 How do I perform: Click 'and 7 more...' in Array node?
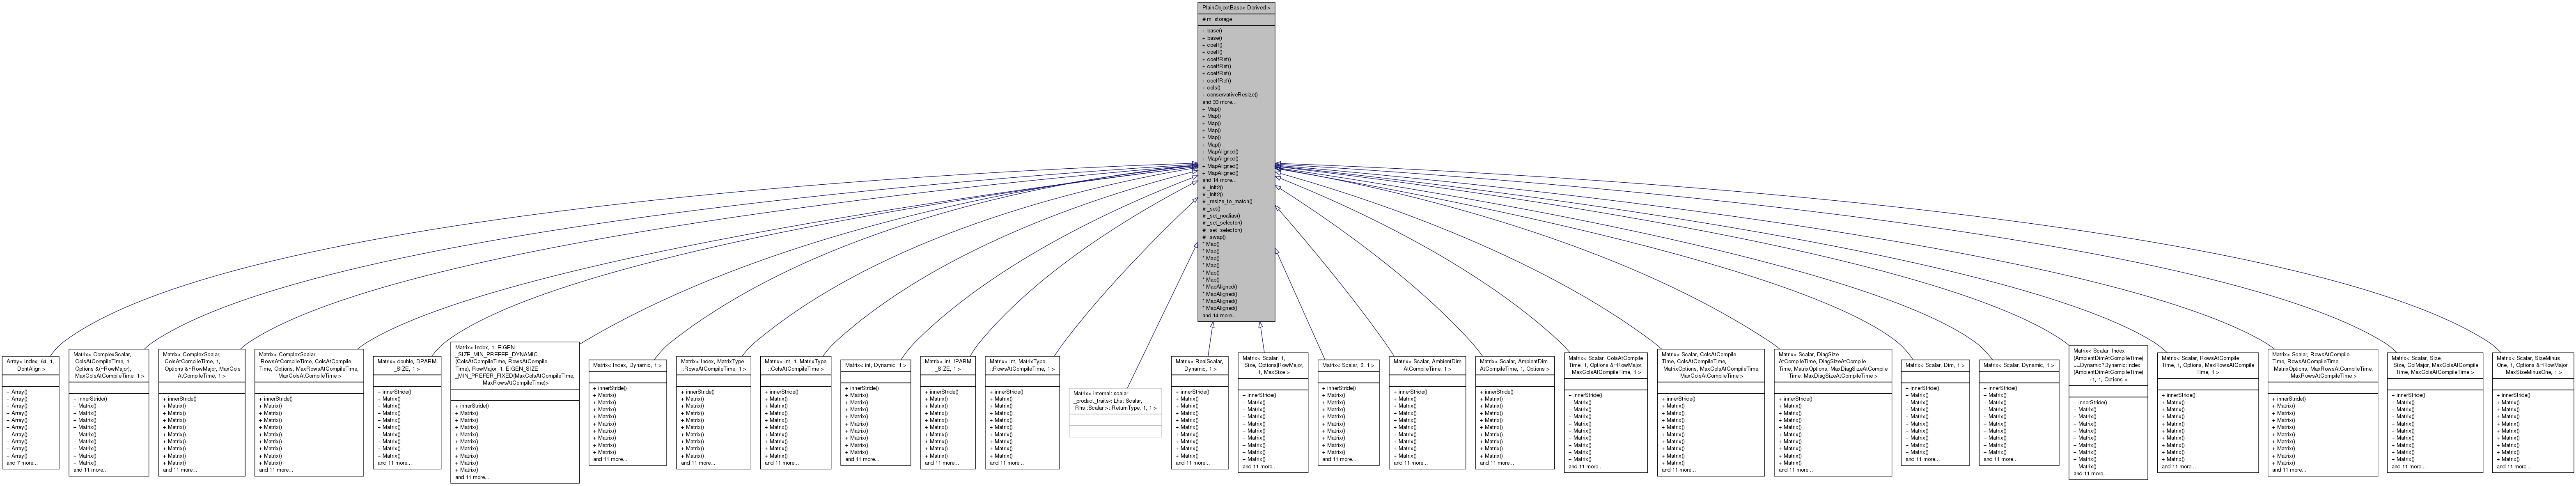(x=22, y=463)
